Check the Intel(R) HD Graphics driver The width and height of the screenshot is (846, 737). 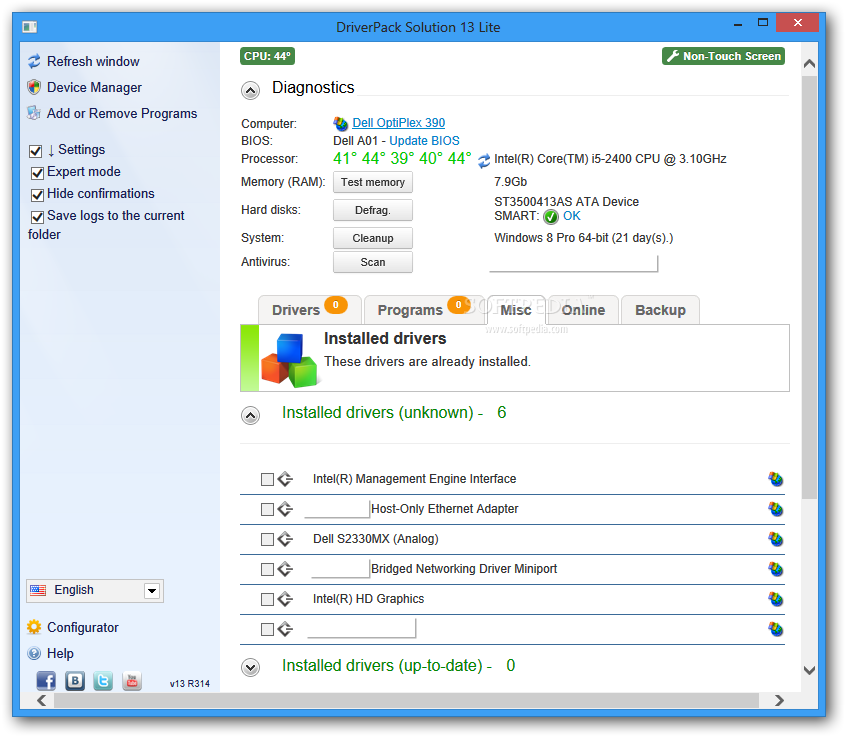click(267, 599)
